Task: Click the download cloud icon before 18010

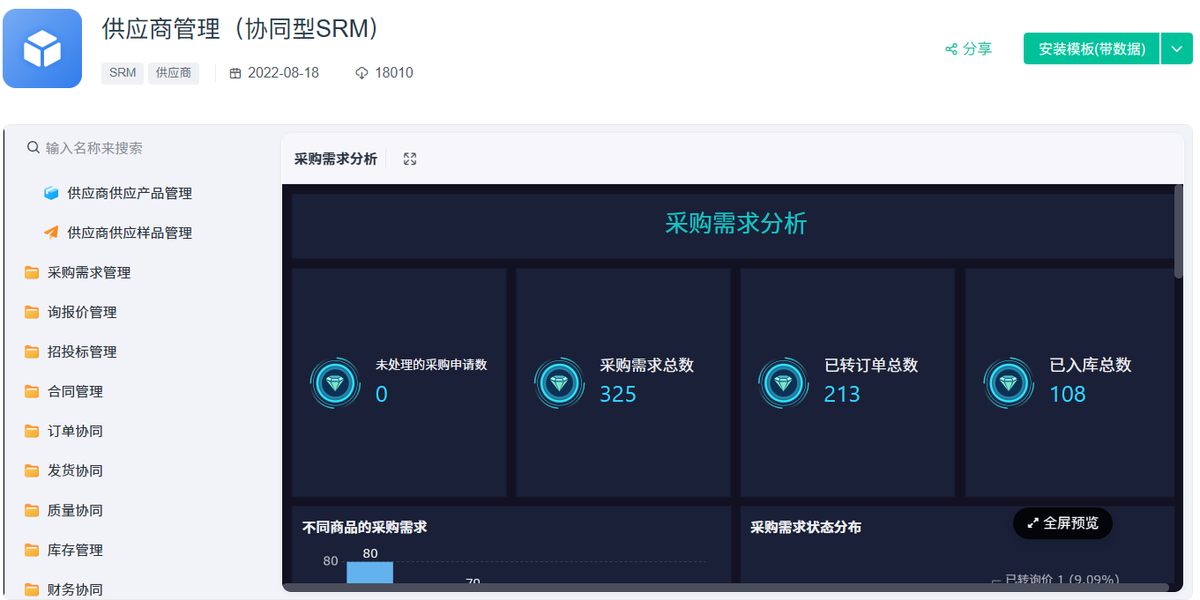Action: click(361, 73)
